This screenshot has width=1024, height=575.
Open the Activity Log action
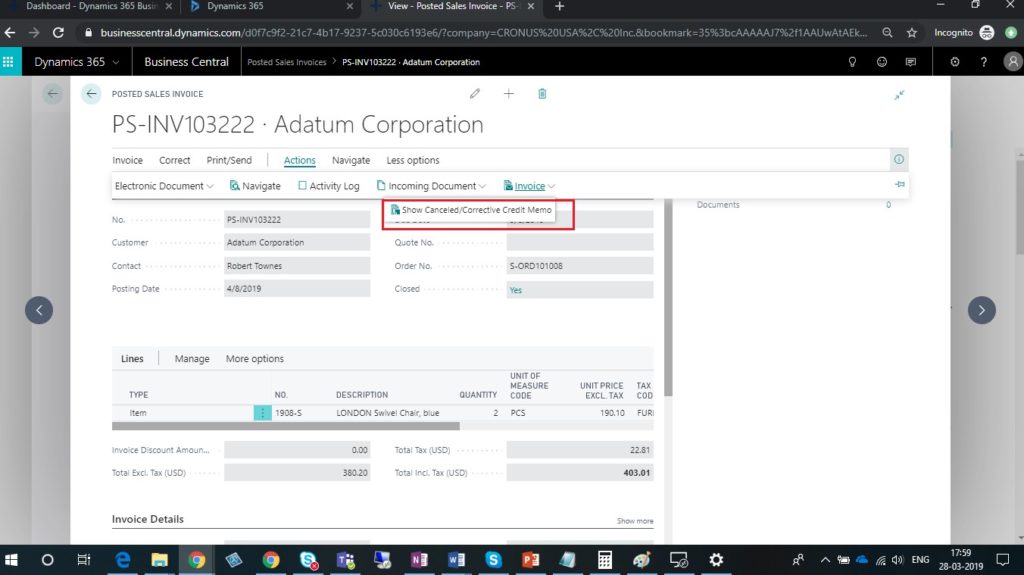(328, 186)
